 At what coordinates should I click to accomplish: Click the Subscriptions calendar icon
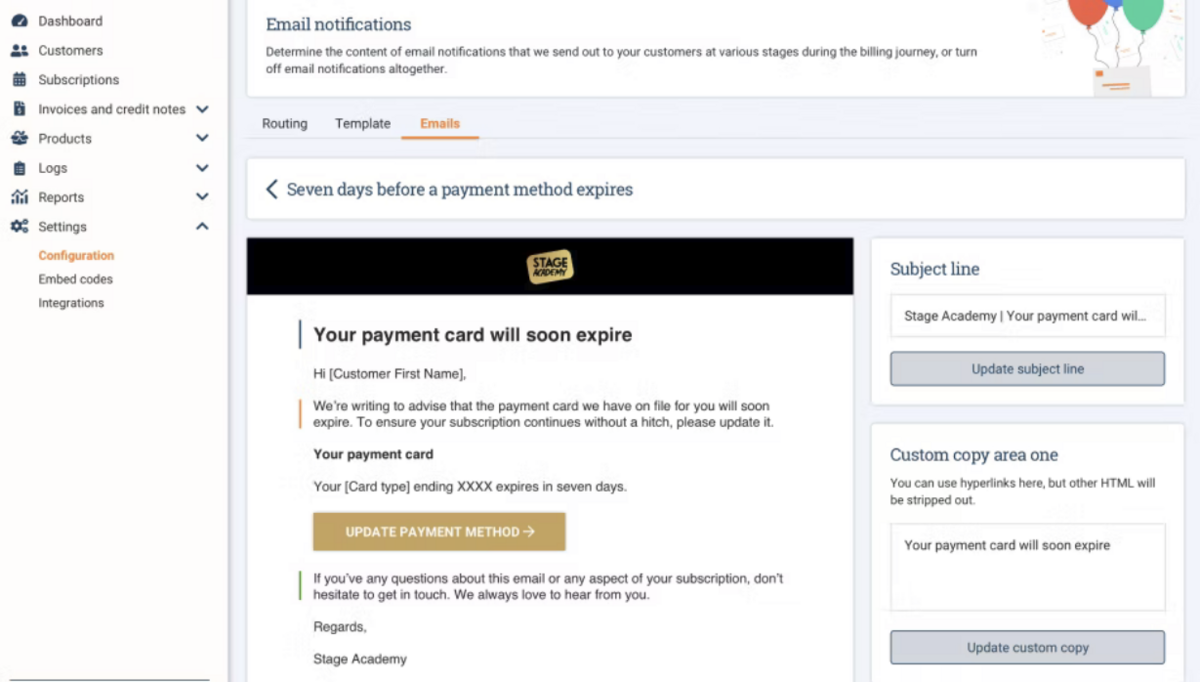pyautogui.click(x=19, y=80)
